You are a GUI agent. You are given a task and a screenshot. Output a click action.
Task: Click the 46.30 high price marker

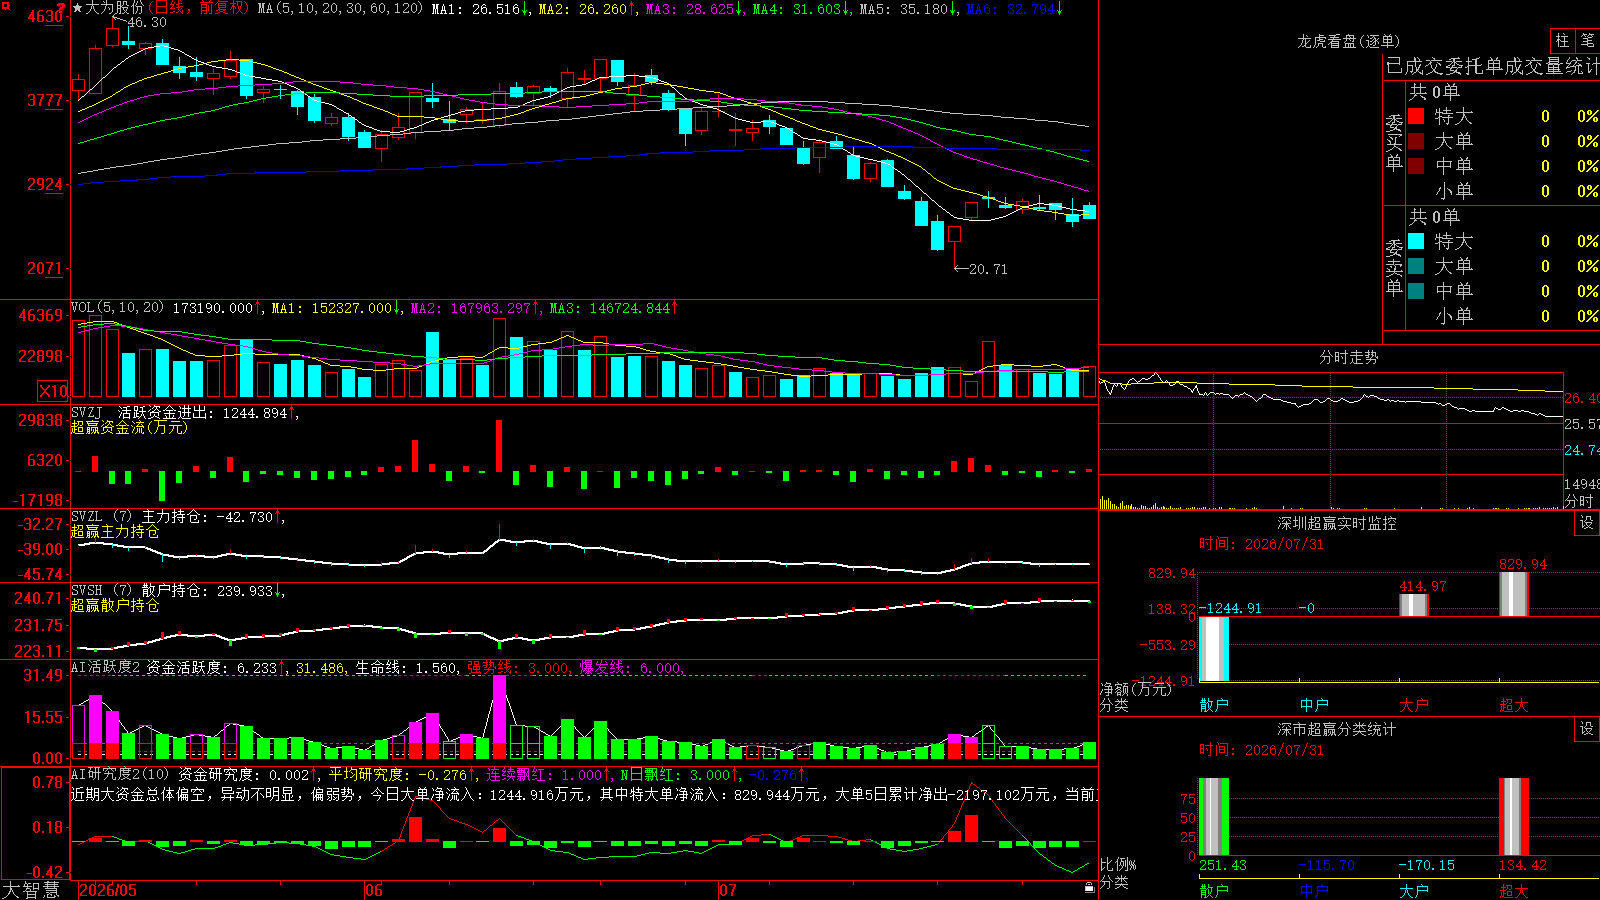click(147, 22)
